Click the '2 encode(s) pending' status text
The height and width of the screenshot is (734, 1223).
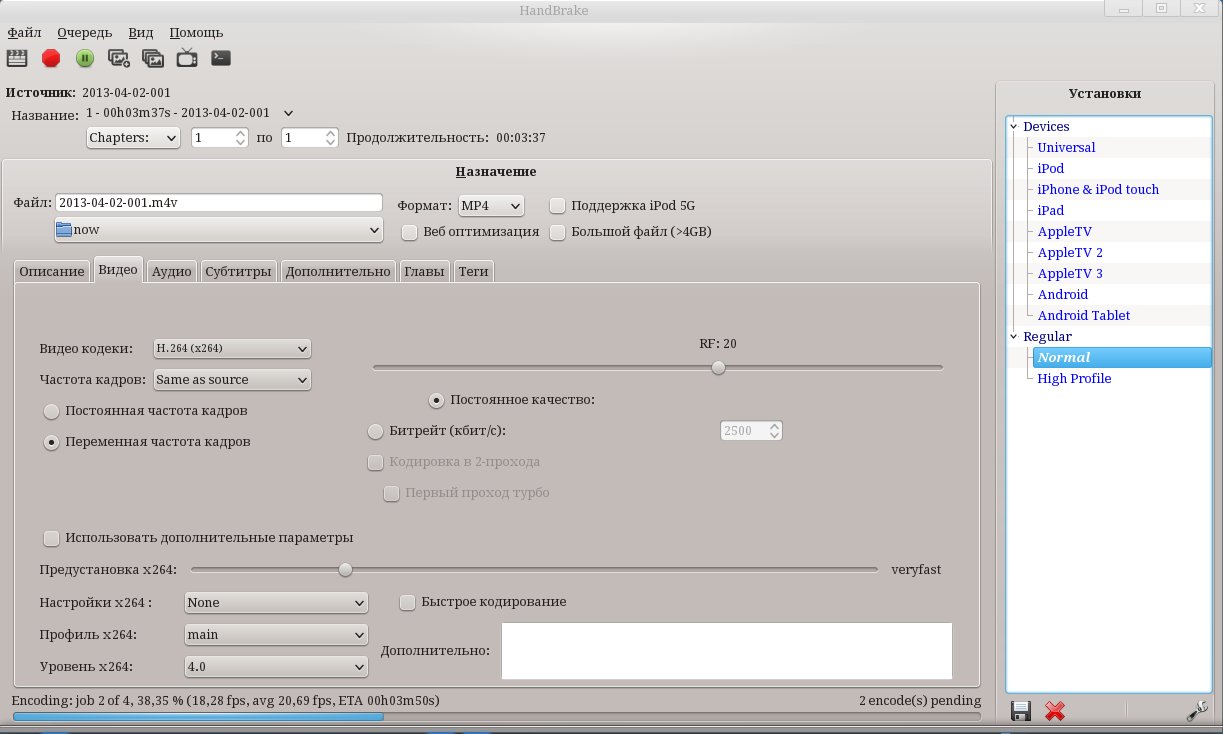919,700
